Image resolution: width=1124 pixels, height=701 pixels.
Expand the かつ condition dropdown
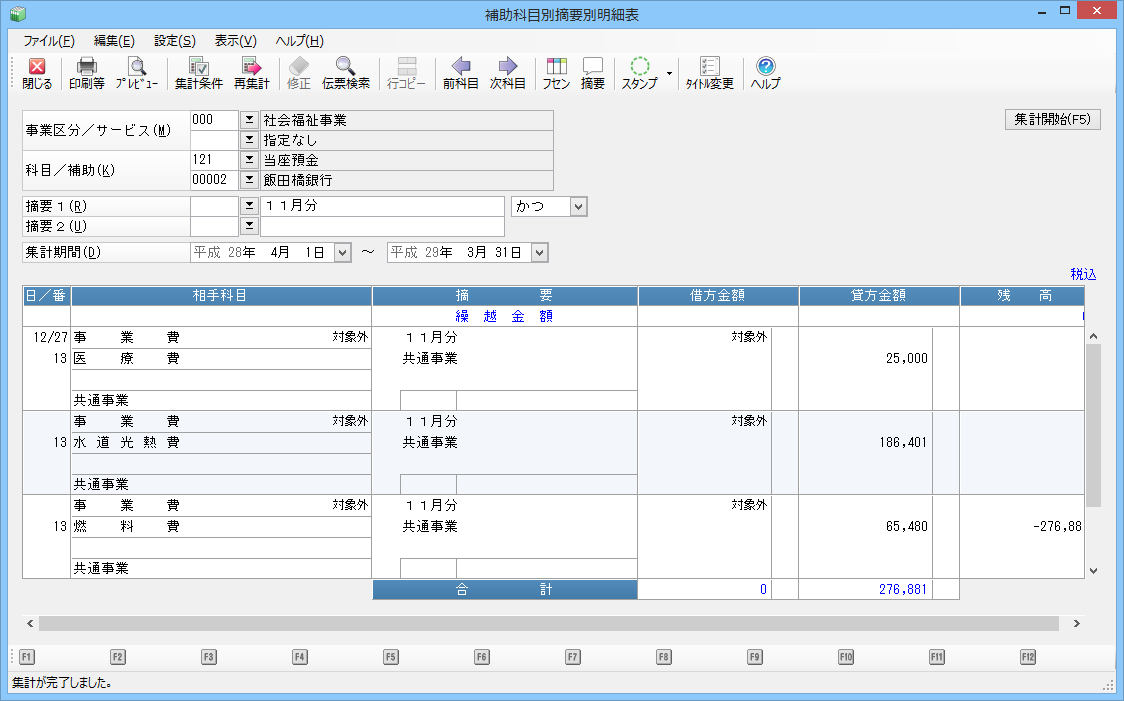(x=578, y=206)
